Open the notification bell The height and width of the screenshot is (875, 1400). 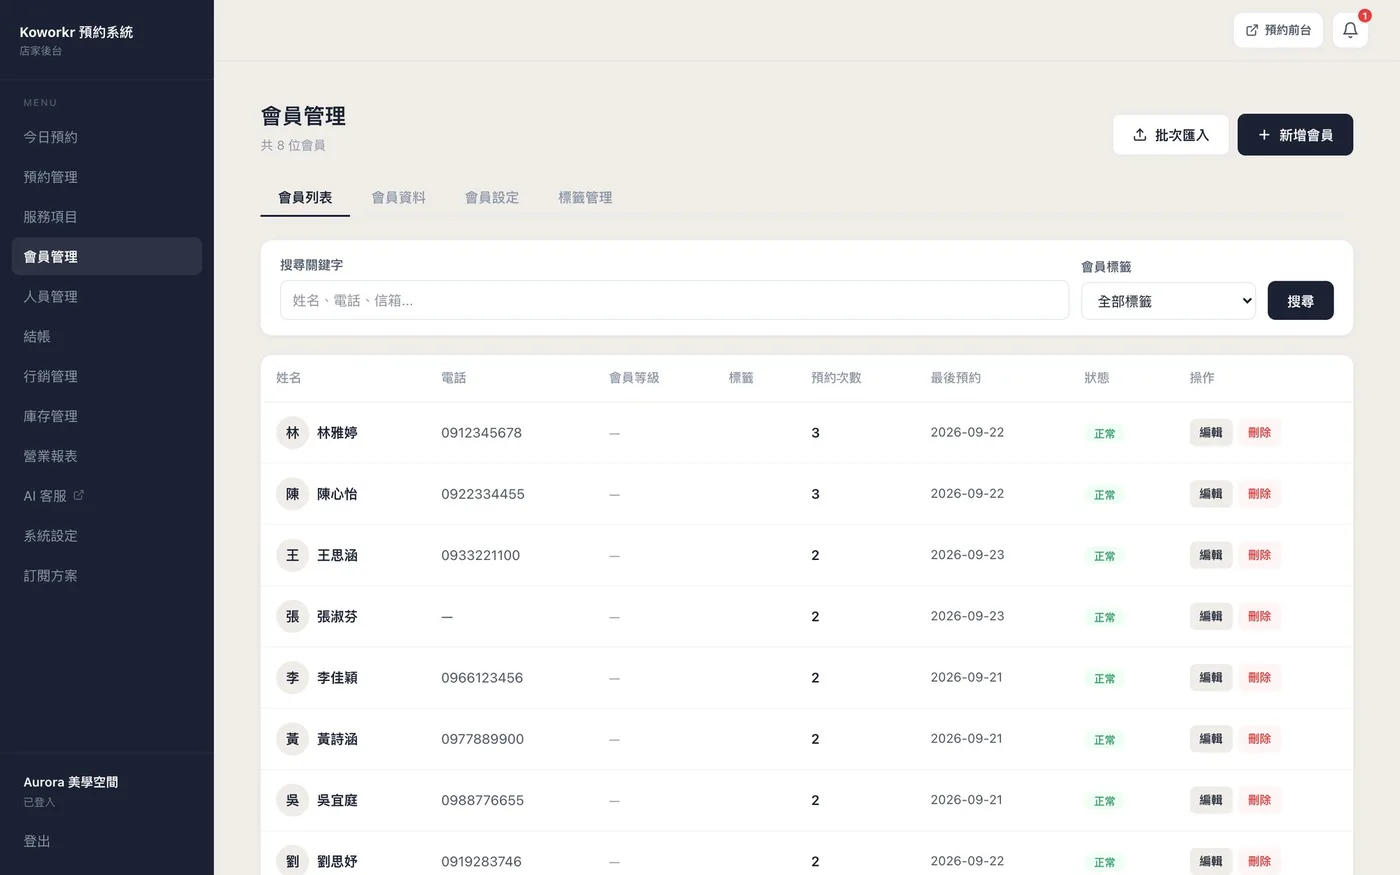point(1350,30)
